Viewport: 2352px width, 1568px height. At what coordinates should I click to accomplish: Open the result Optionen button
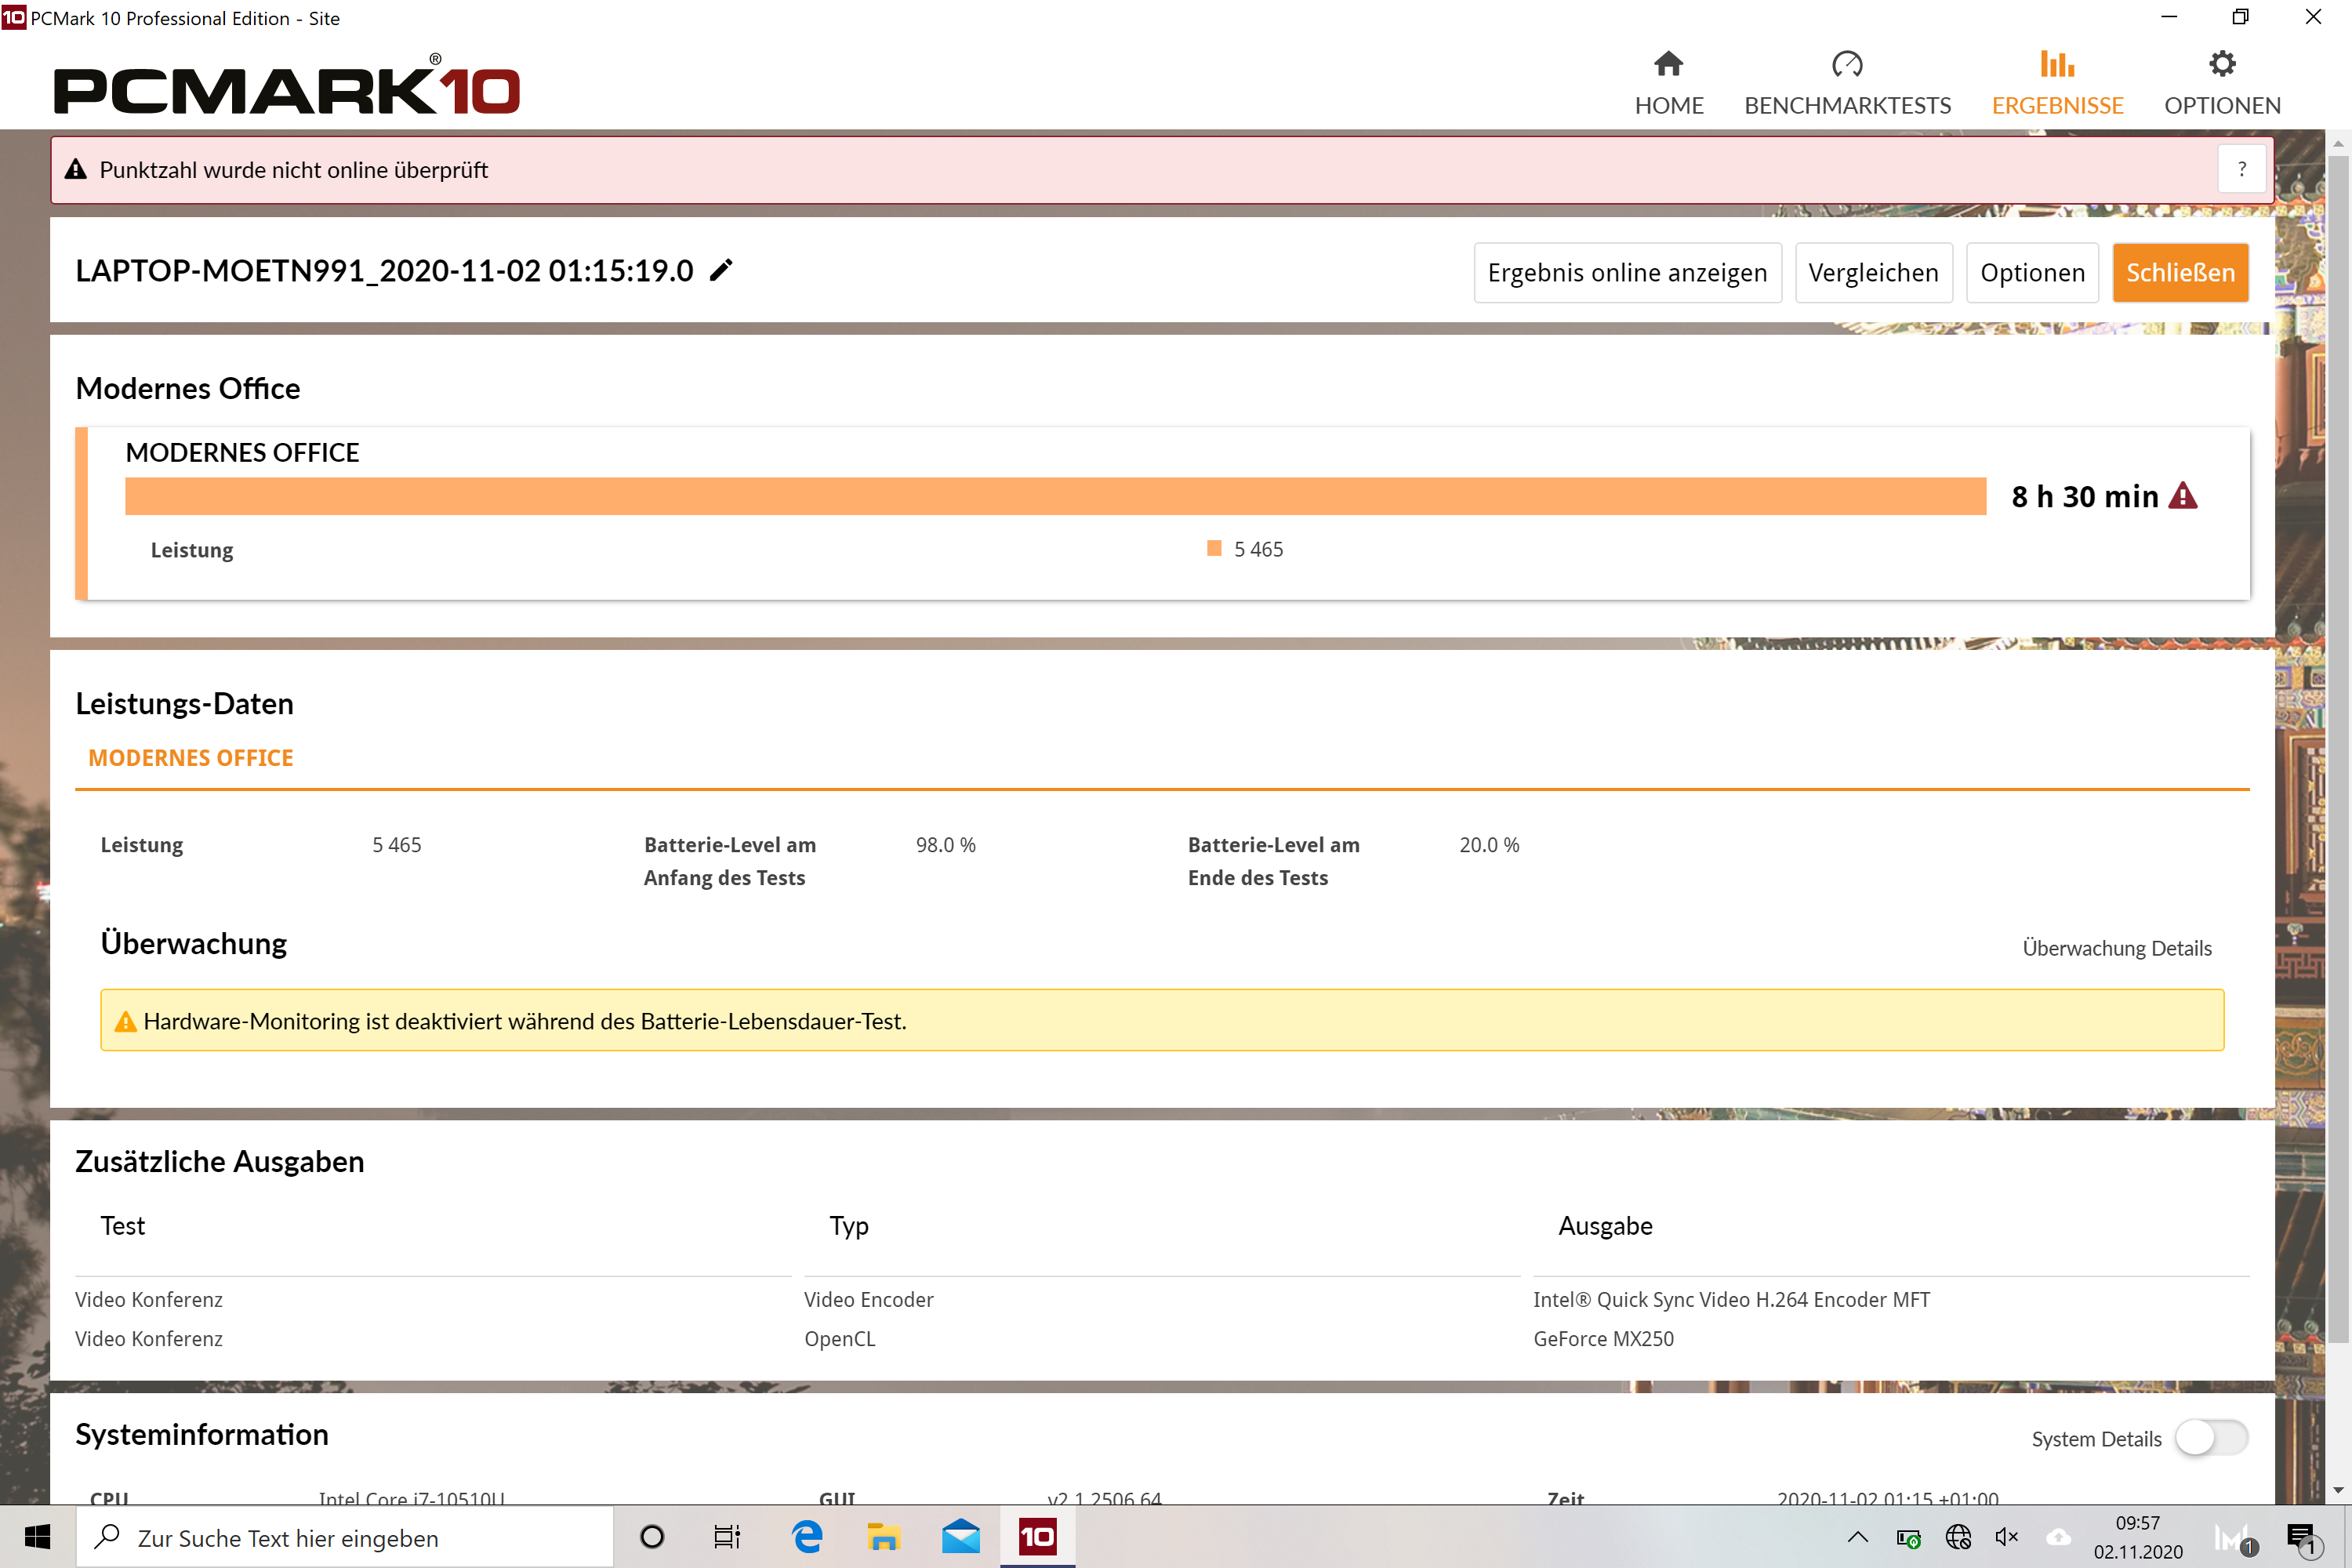tap(2032, 272)
